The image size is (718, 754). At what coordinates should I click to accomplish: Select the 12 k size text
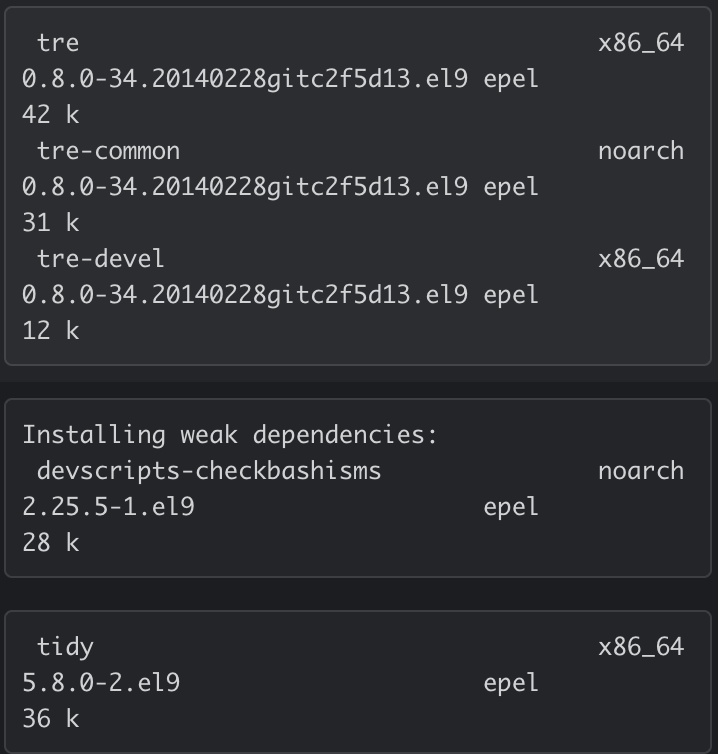[x=50, y=331]
